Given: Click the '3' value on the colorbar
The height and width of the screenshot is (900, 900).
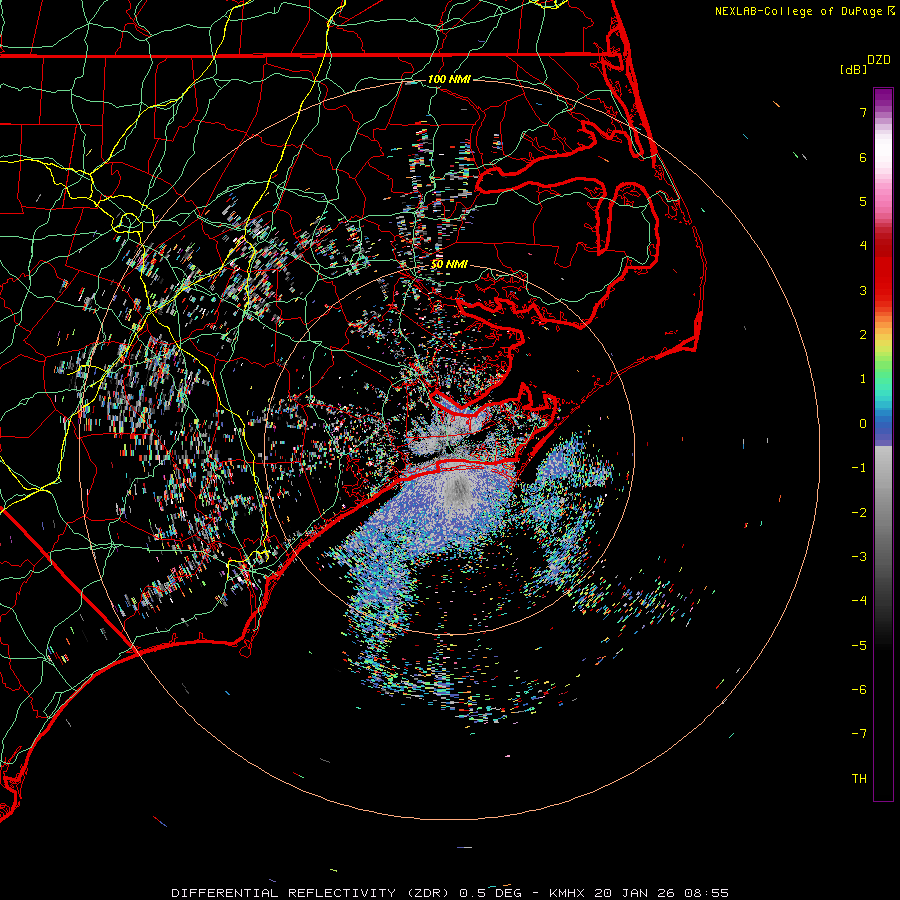Looking at the screenshot, I should pos(863,290).
